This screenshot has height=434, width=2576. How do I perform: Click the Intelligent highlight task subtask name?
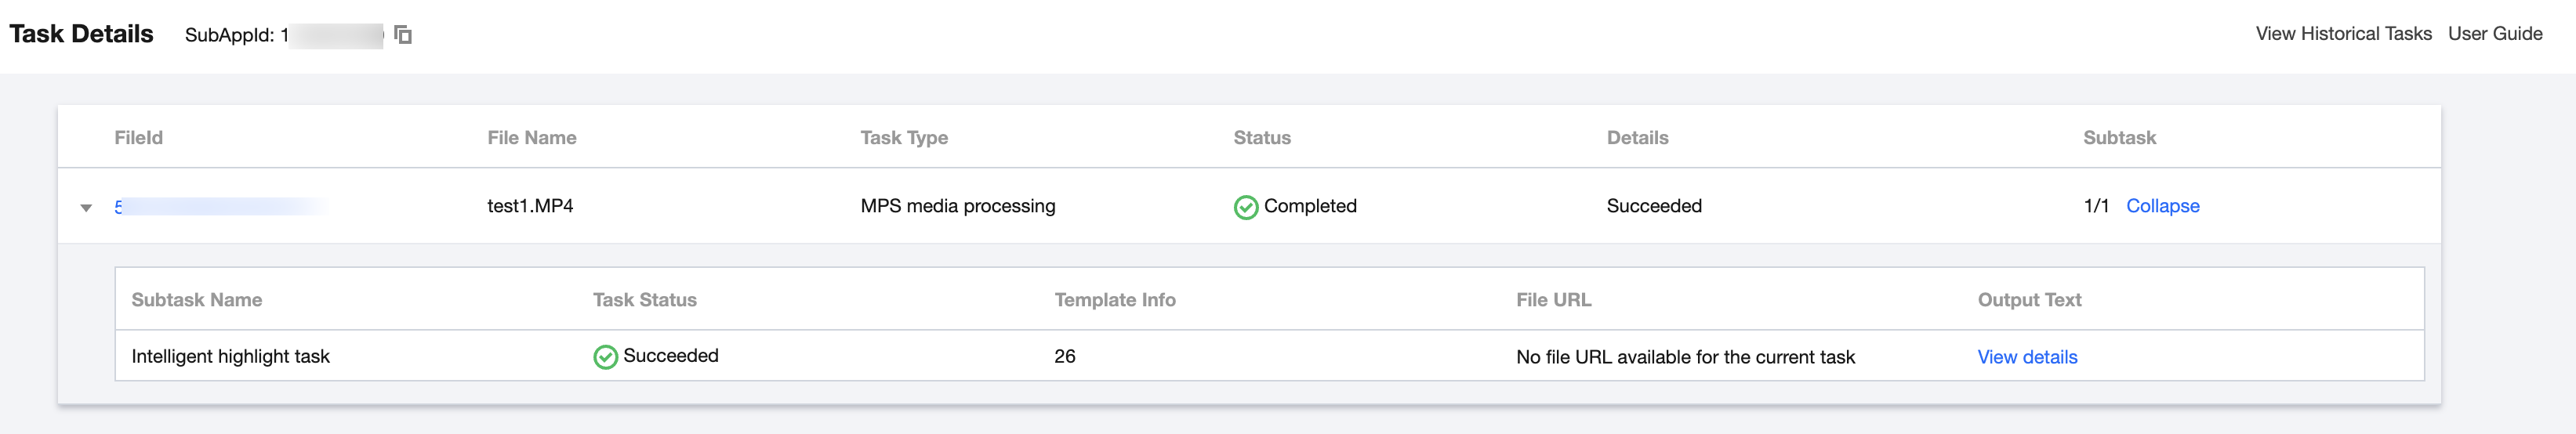[x=230, y=357]
